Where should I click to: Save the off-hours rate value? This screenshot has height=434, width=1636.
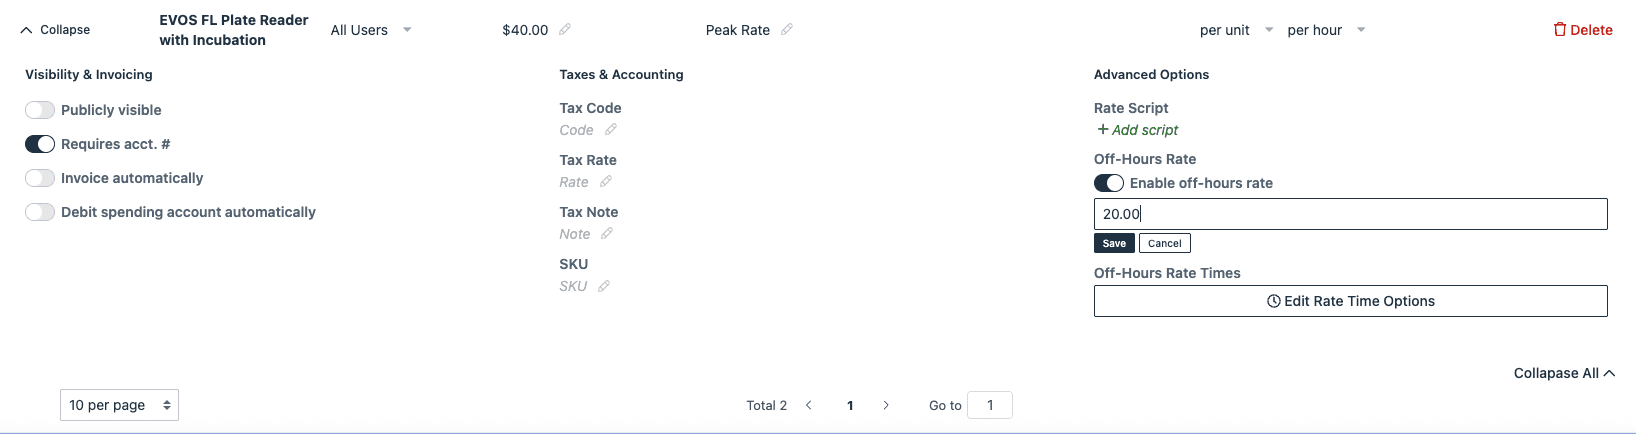[x=1114, y=243]
